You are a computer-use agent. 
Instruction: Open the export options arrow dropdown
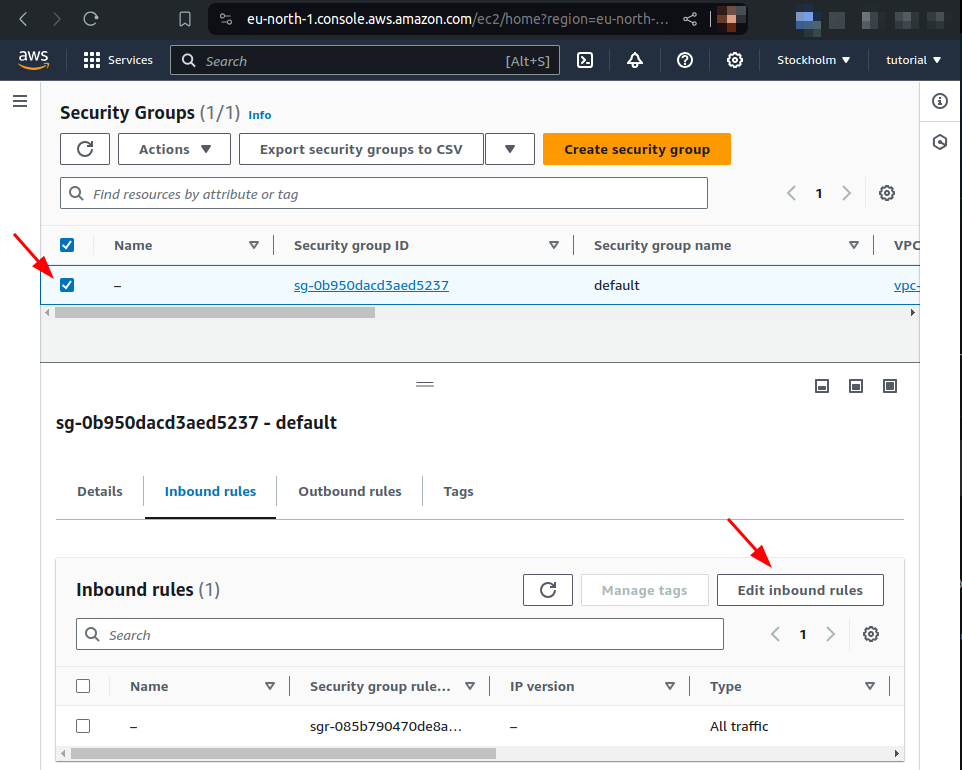coord(510,148)
